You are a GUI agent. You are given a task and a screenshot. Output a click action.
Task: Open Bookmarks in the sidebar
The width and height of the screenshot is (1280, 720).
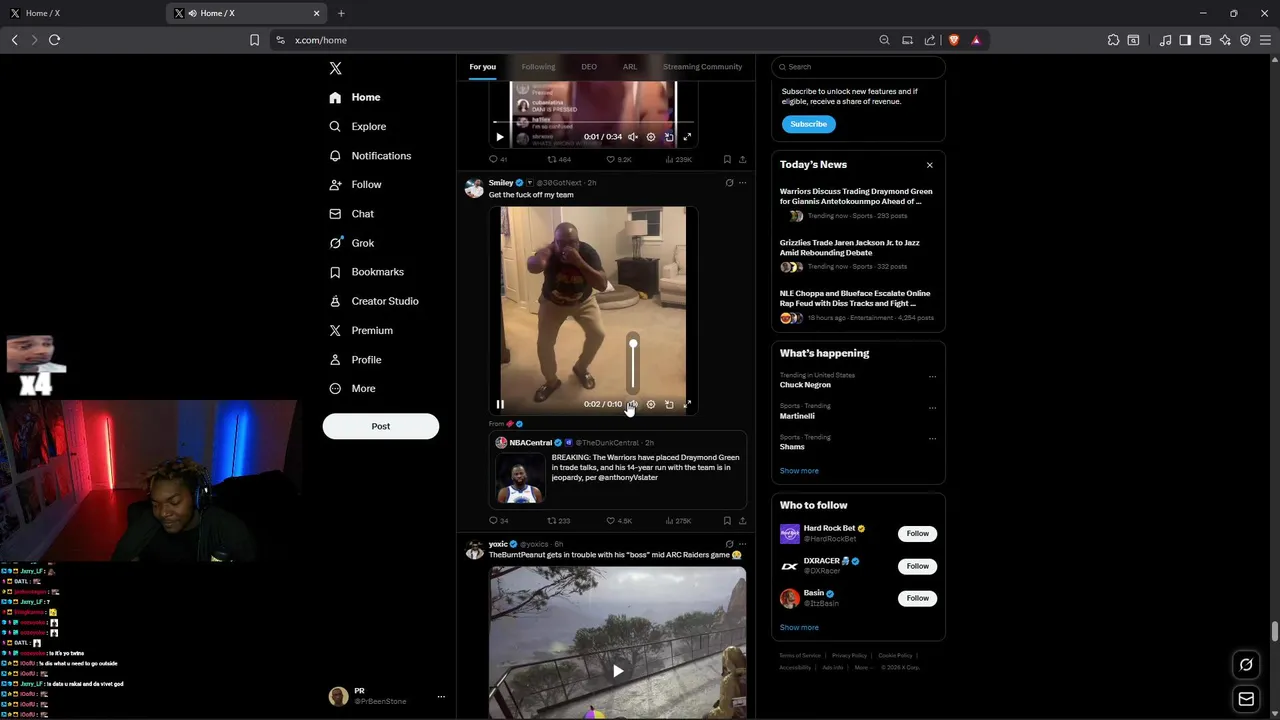366,272
